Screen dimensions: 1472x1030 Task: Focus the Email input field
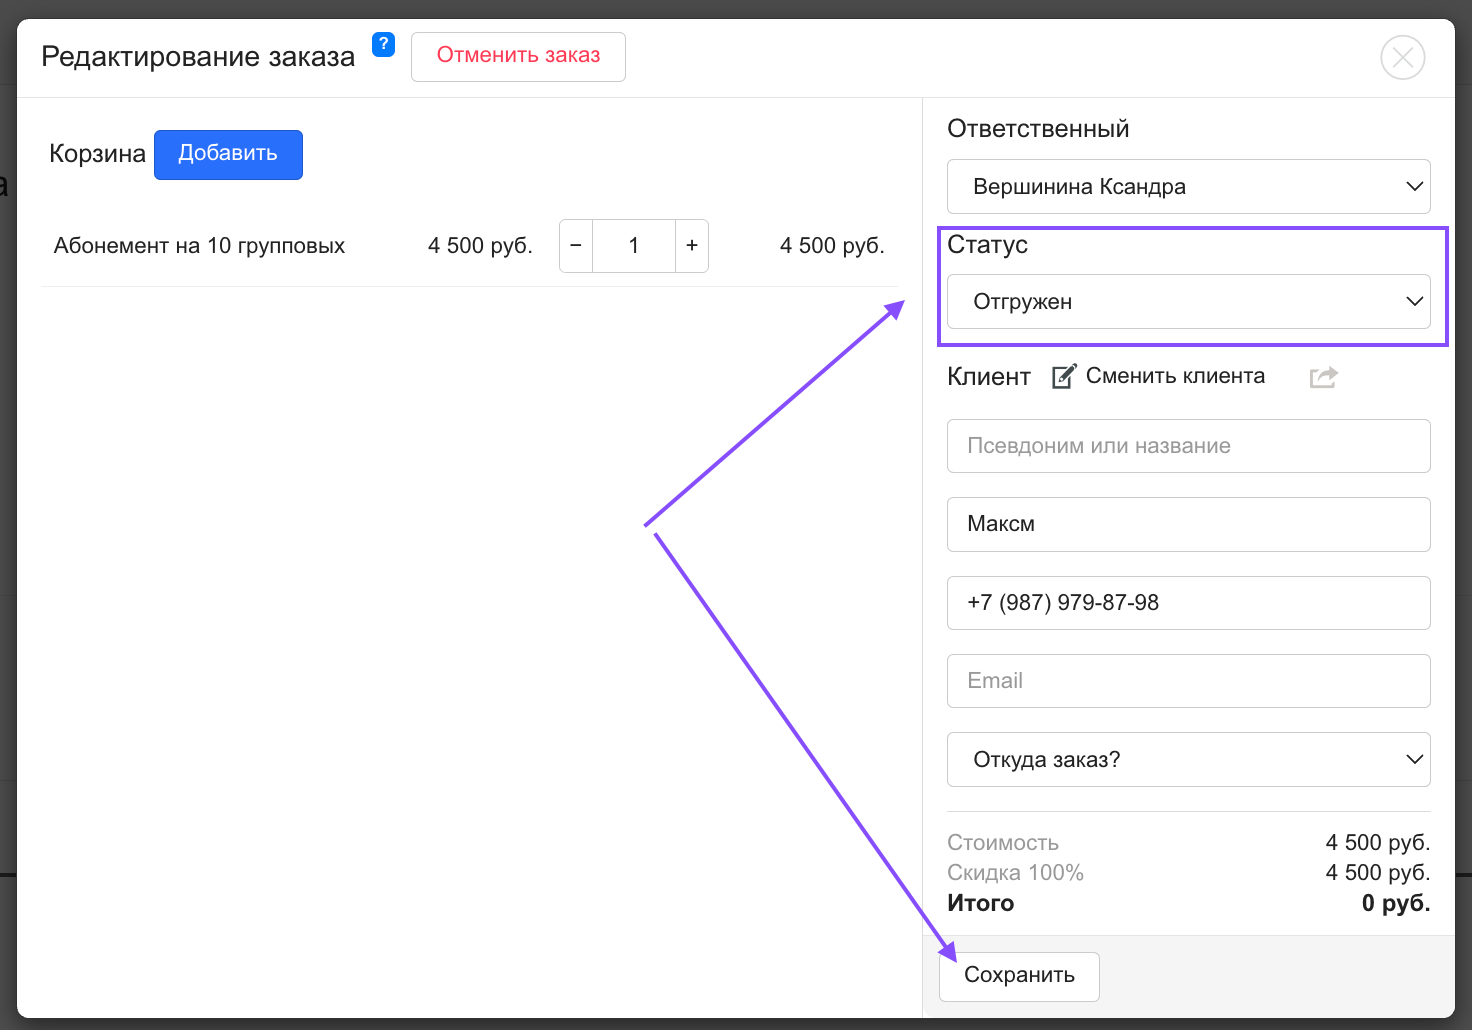click(1188, 681)
